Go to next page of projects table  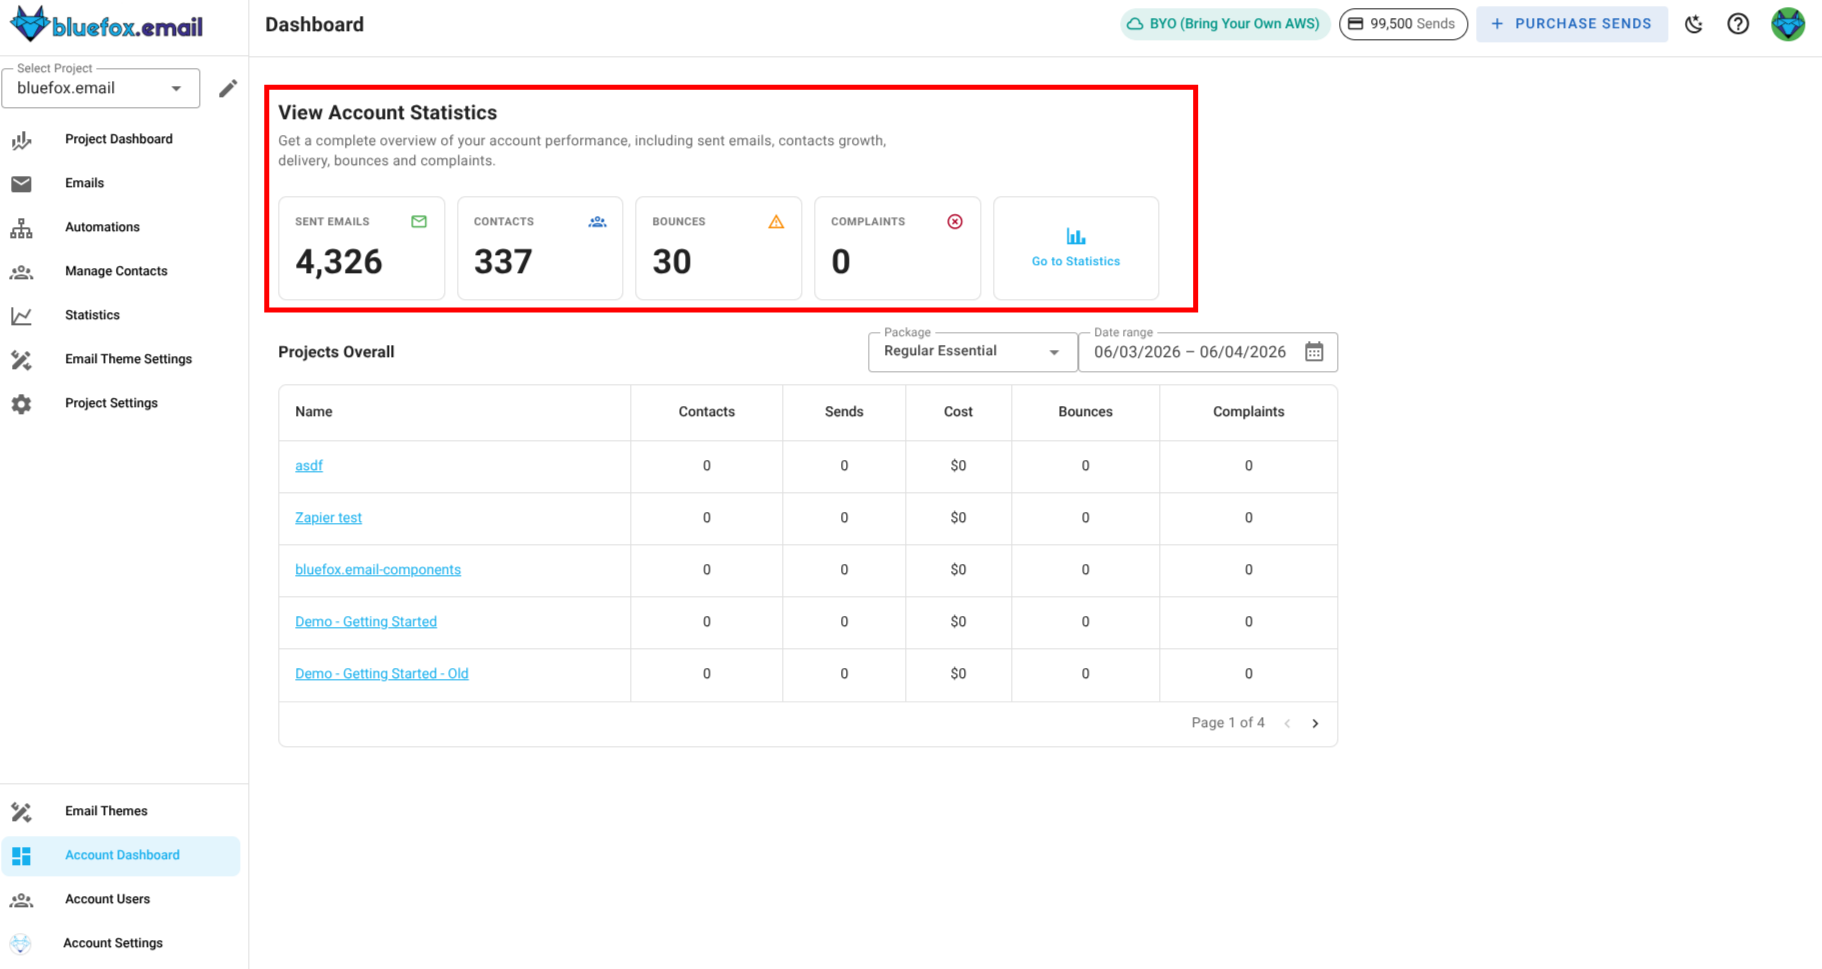[x=1315, y=723]
